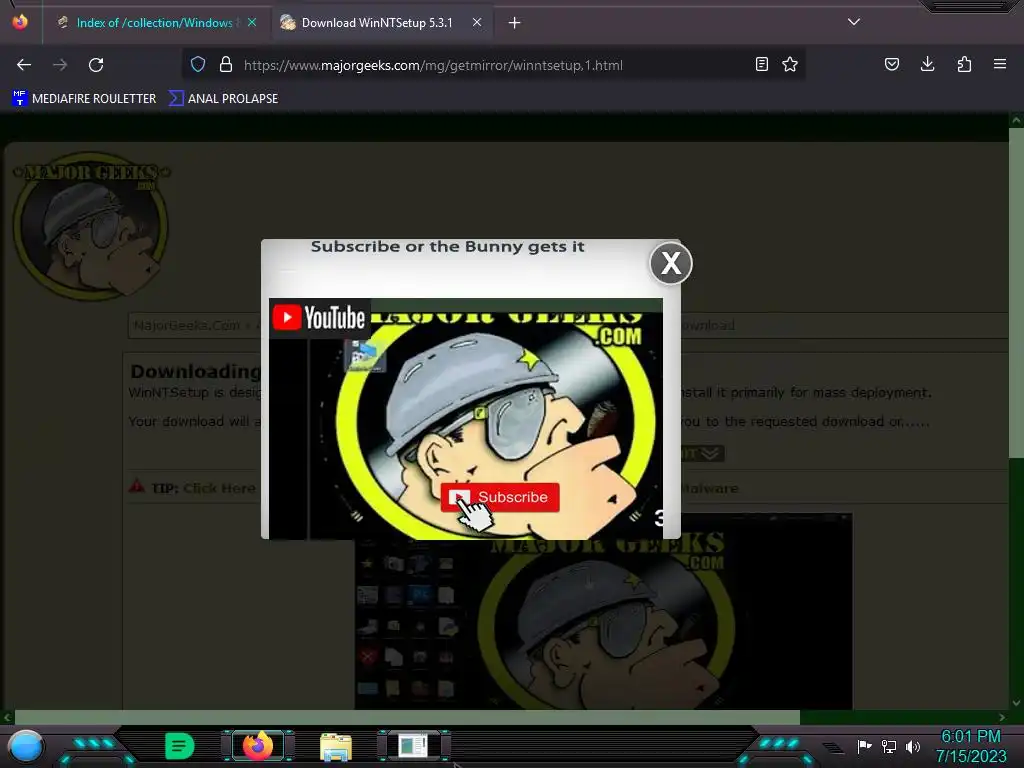Open the window app icon on taskbar

pos(413,746)
